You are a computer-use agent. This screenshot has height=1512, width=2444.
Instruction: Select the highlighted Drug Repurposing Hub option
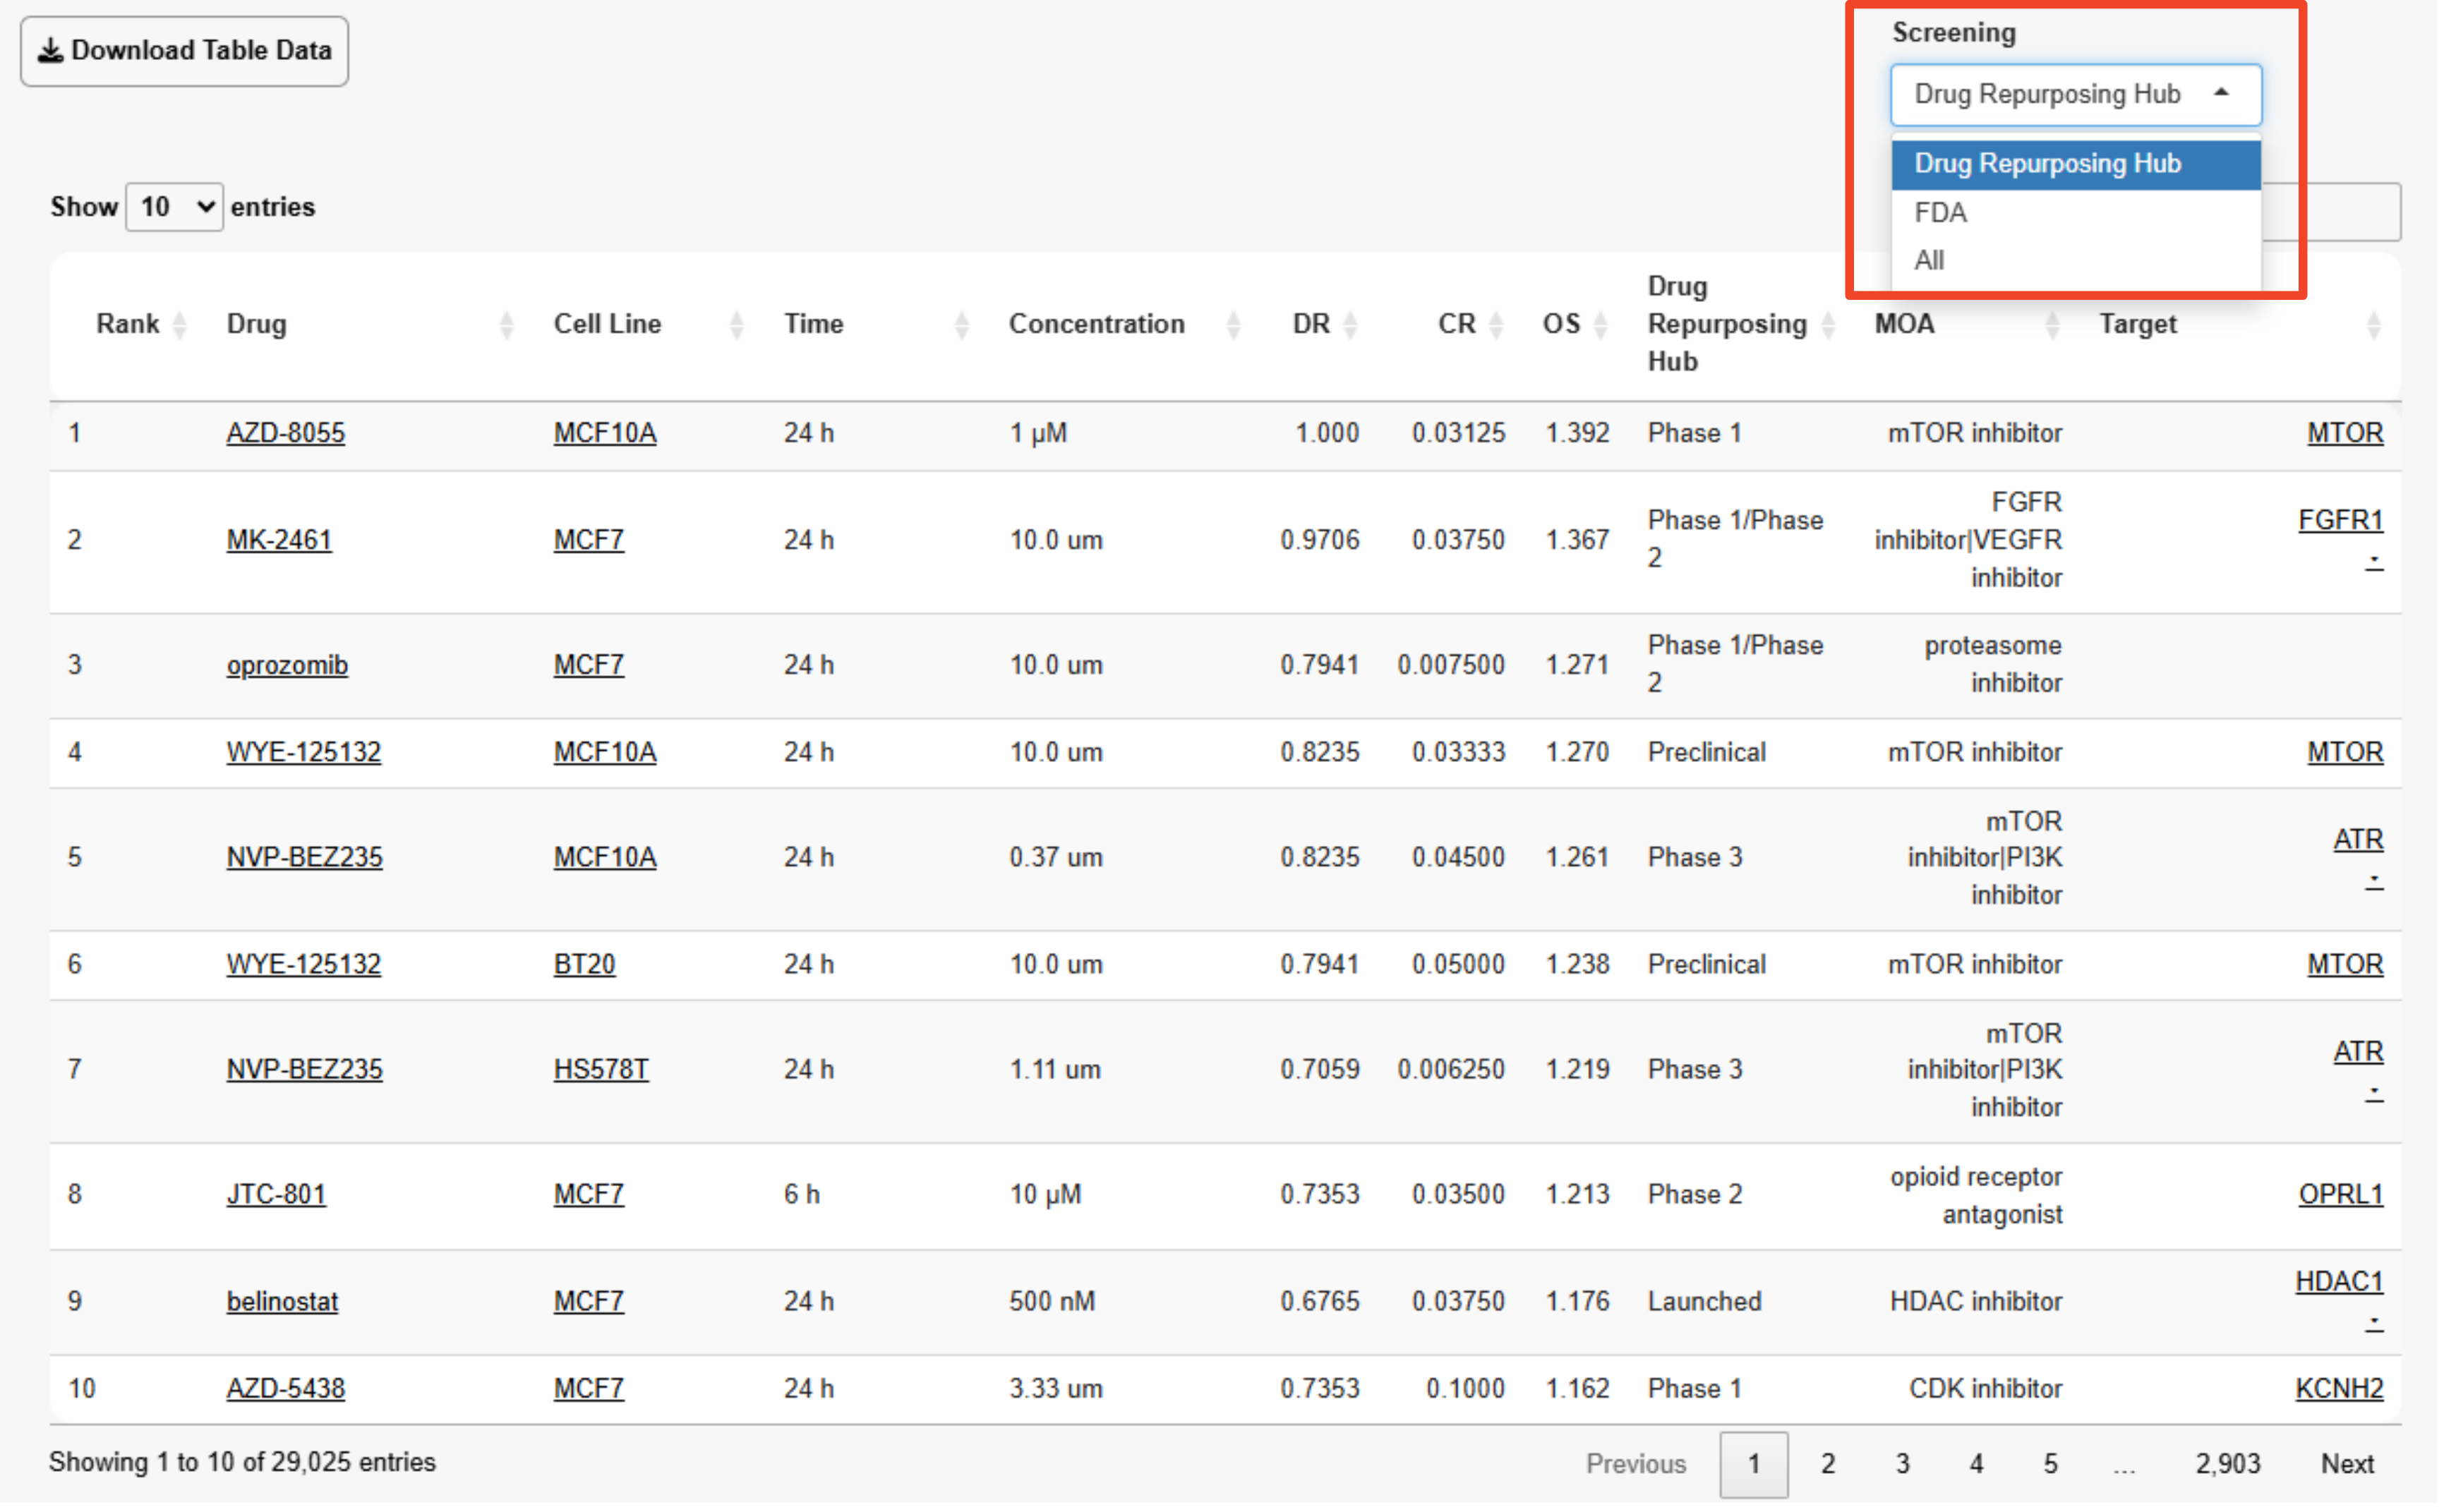pos(2047,164)
